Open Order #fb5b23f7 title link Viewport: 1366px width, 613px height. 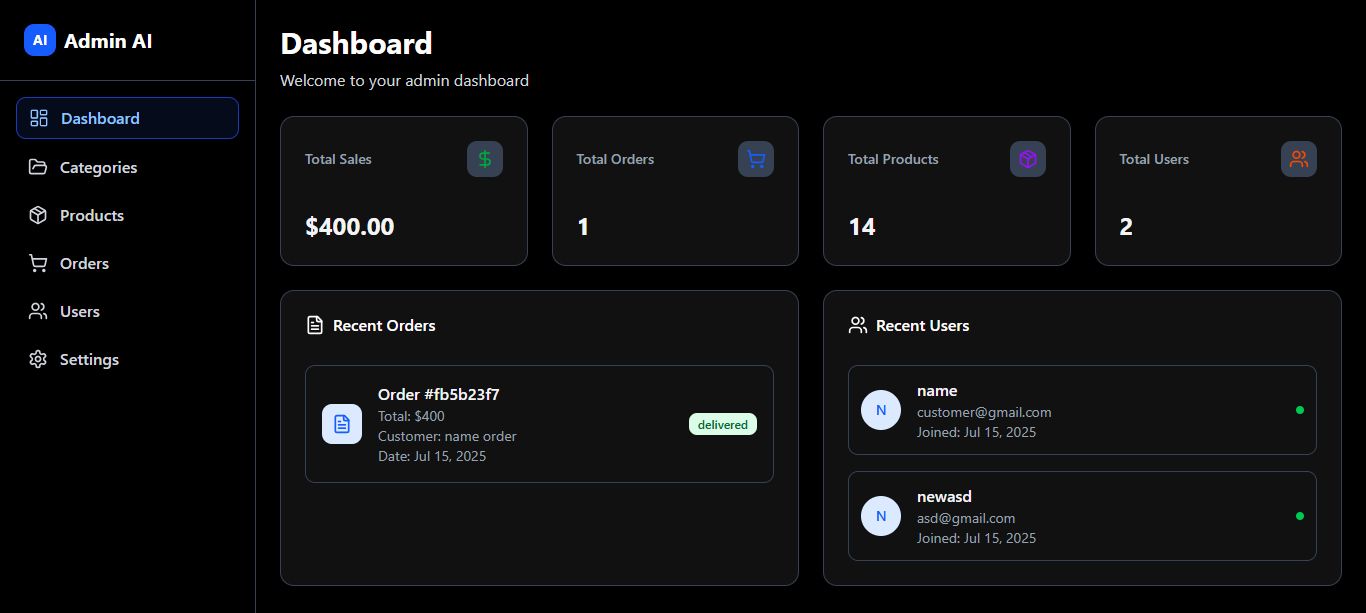pos(438,394)
